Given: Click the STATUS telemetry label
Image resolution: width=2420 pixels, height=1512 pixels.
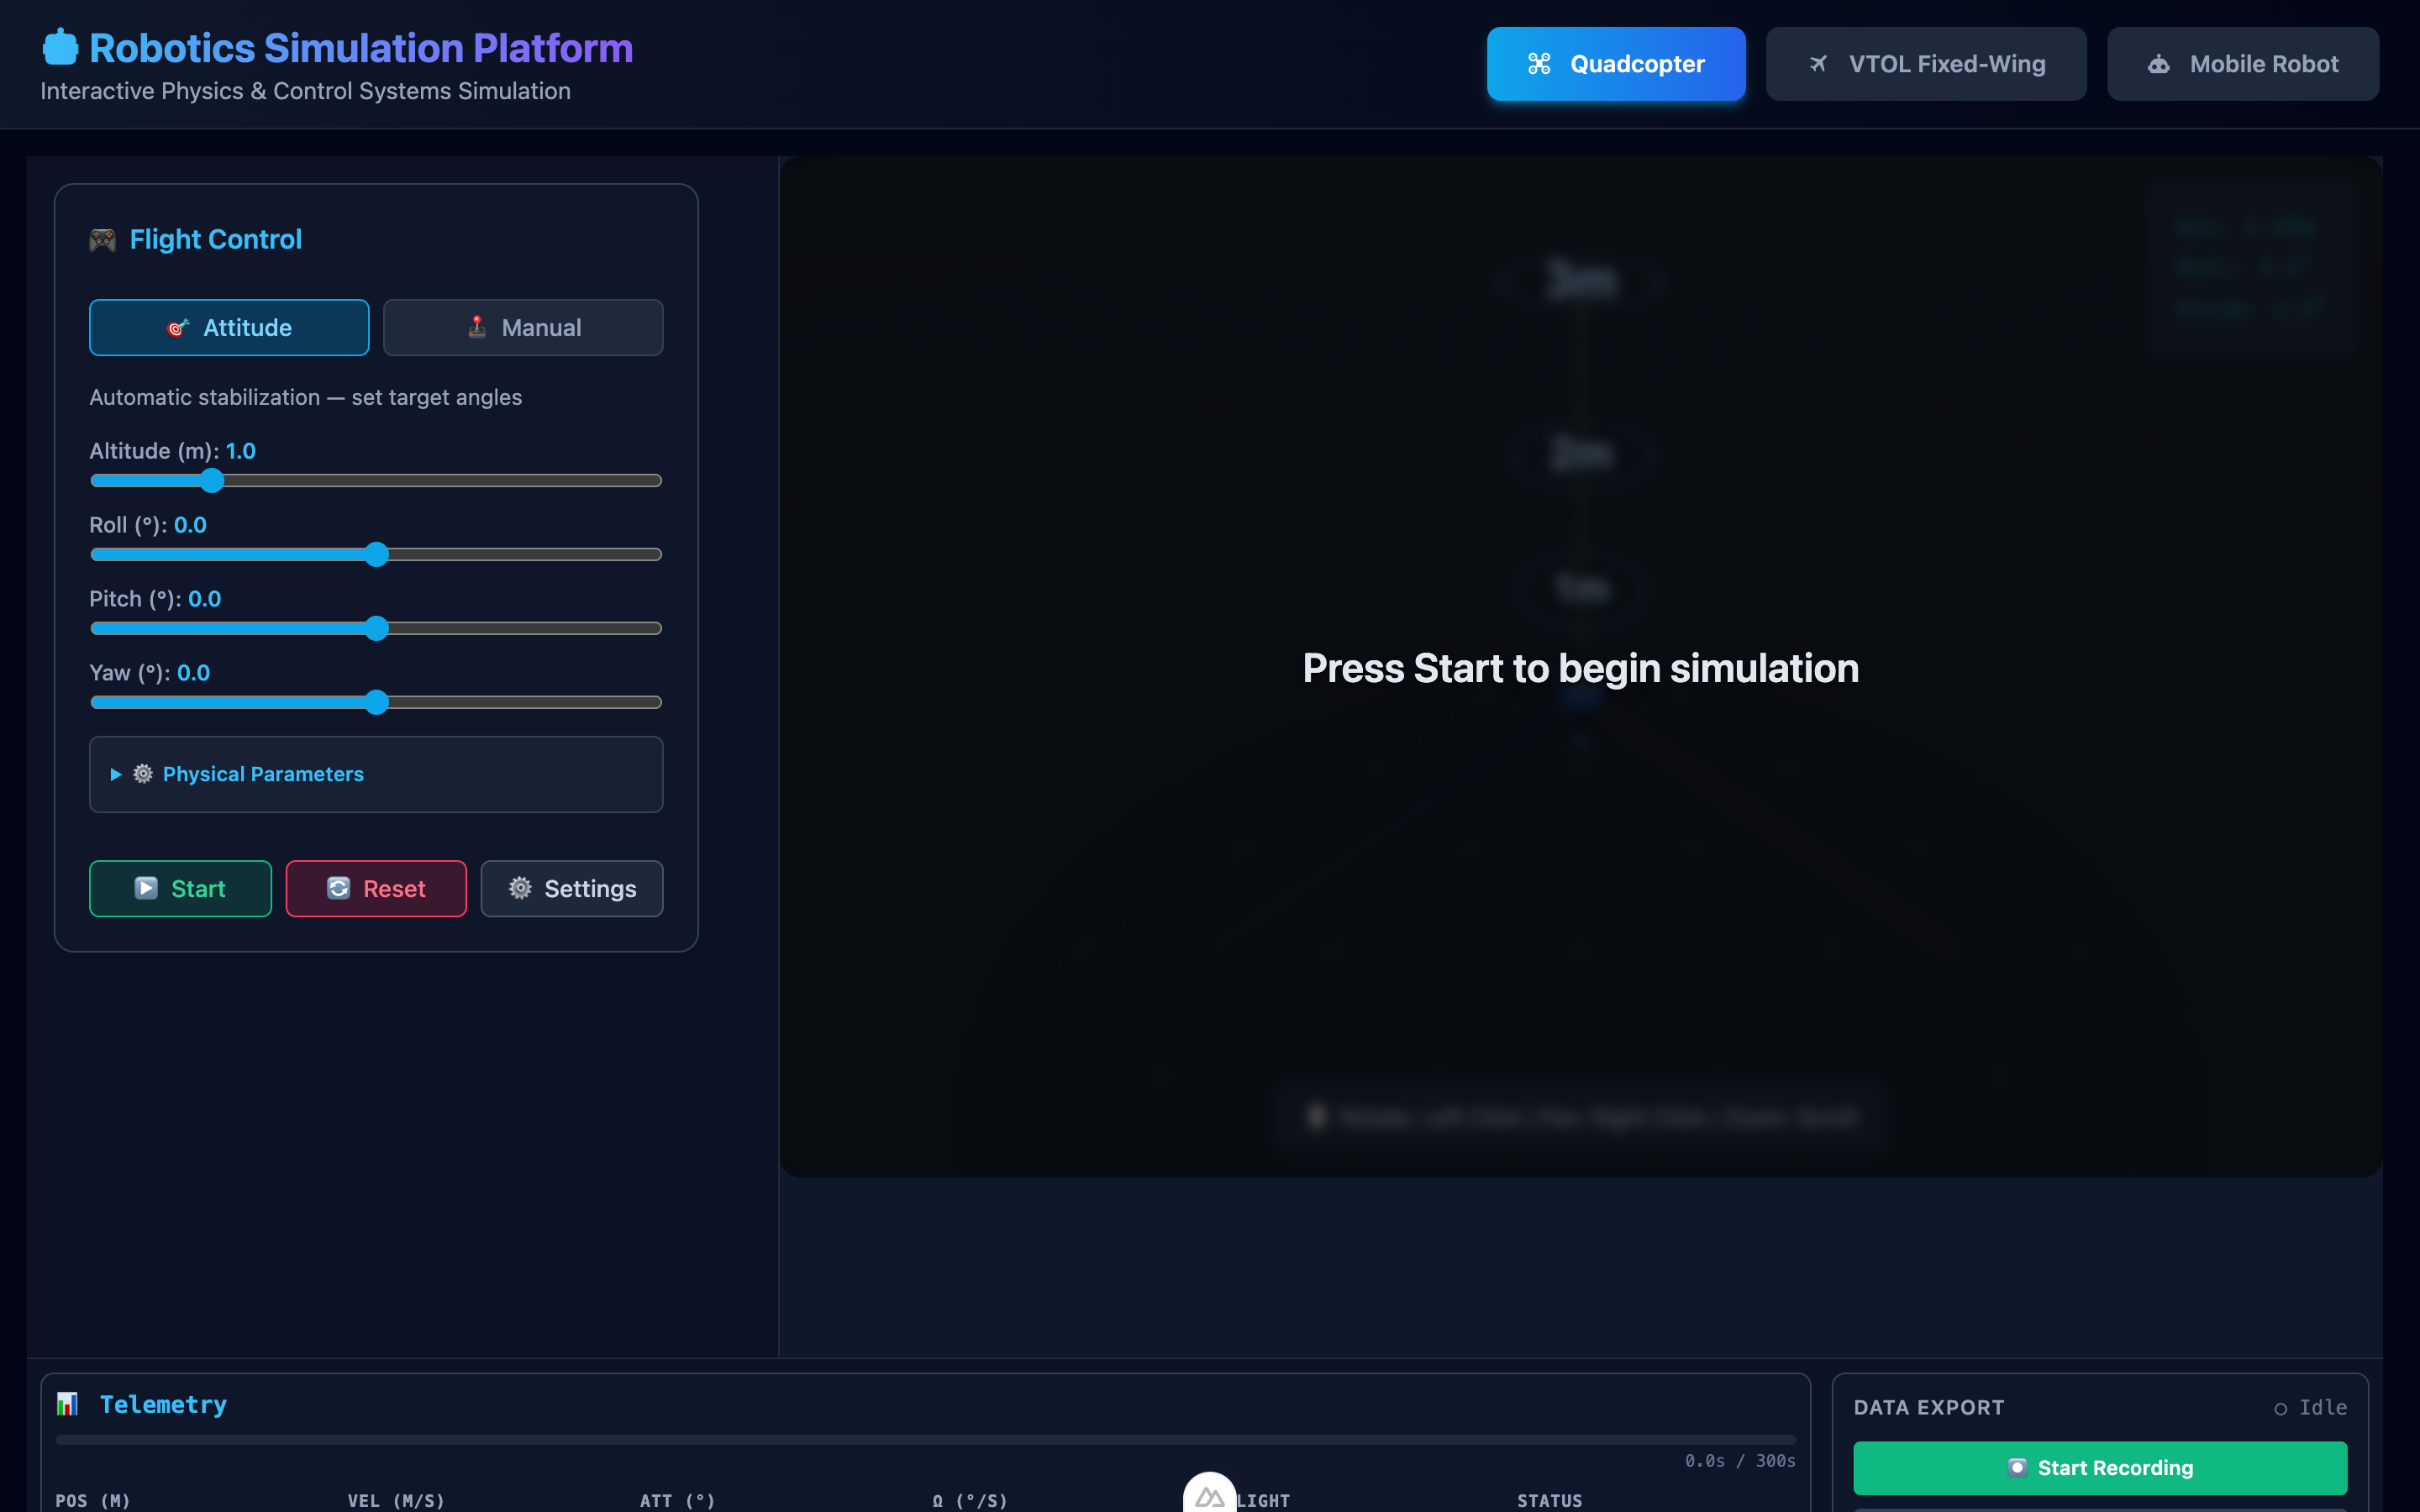Looking at the screenshot, I should pos(1550,1501).
